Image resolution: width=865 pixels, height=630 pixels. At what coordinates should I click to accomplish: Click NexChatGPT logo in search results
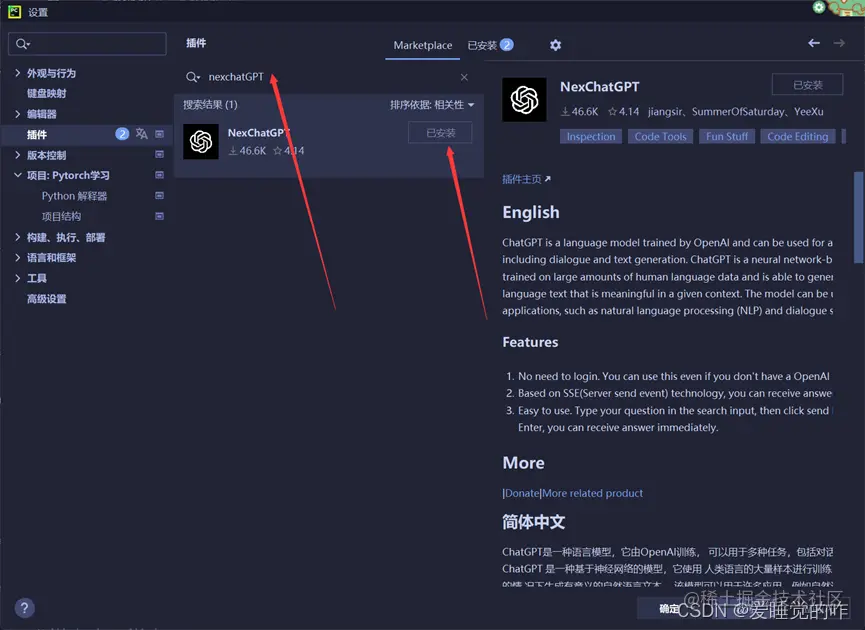click(201, 142)
